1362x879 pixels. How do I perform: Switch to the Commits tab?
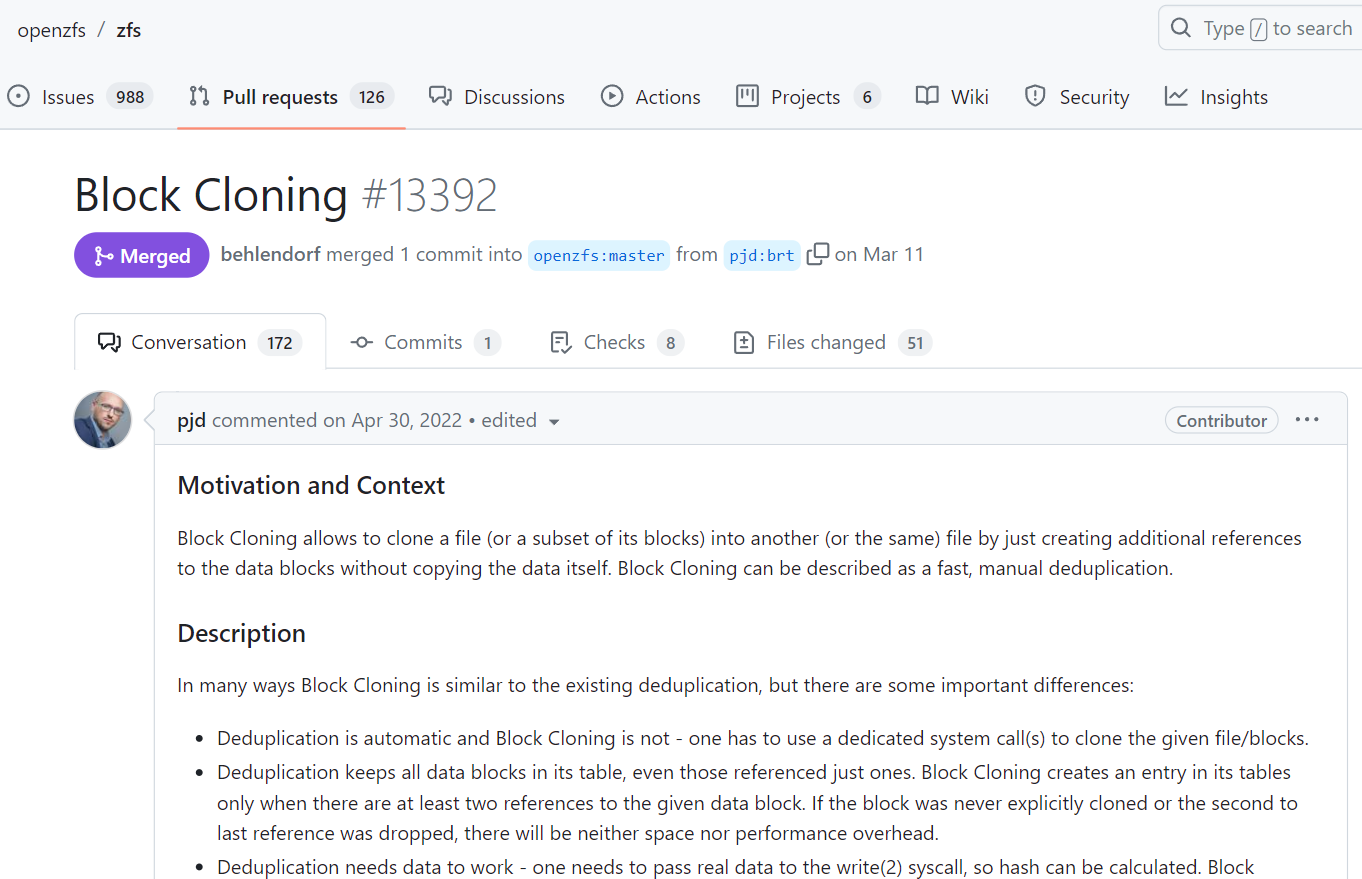pyautogui.click(x=425, y=342)
